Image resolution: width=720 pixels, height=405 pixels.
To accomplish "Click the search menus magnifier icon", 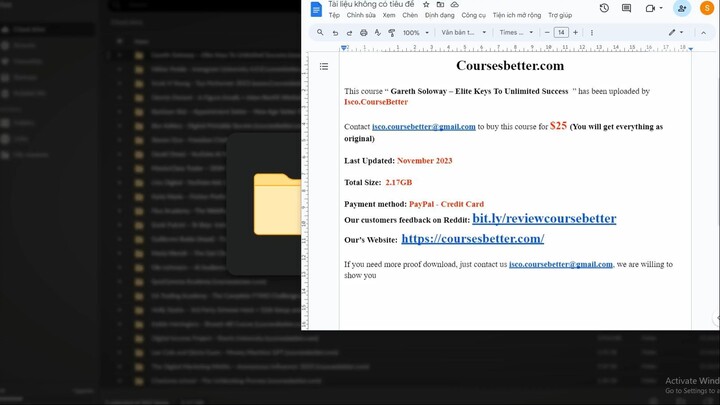I will (x=320, y=33).
